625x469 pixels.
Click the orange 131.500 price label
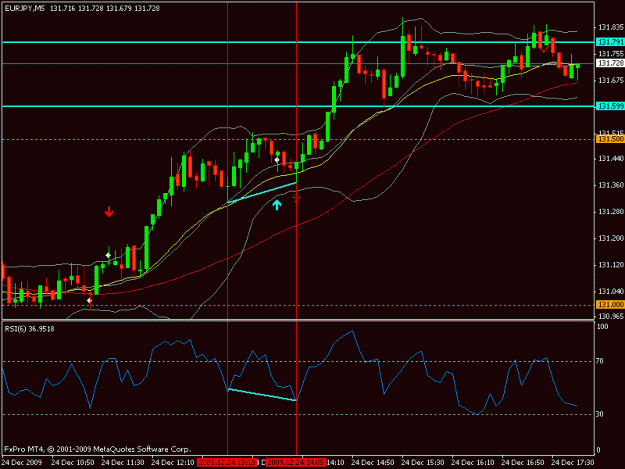point(610,139)
